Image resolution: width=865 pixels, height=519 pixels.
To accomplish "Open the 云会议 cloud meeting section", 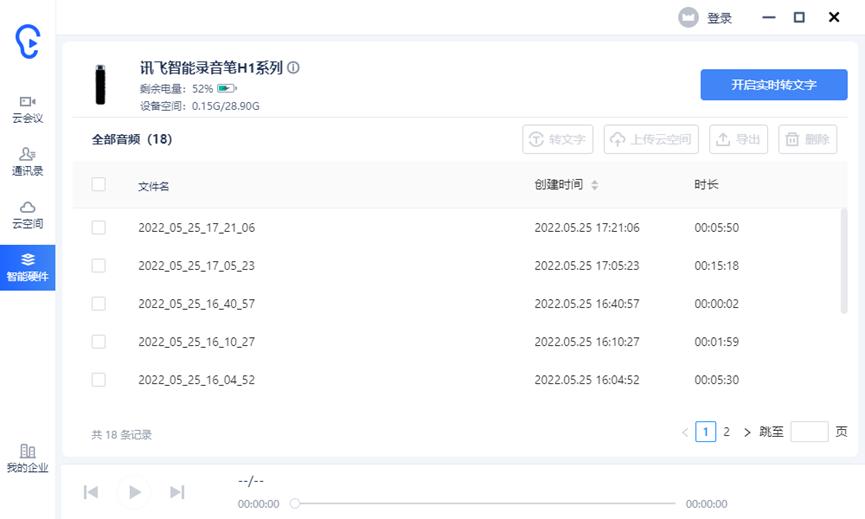I will click(27, 108).
